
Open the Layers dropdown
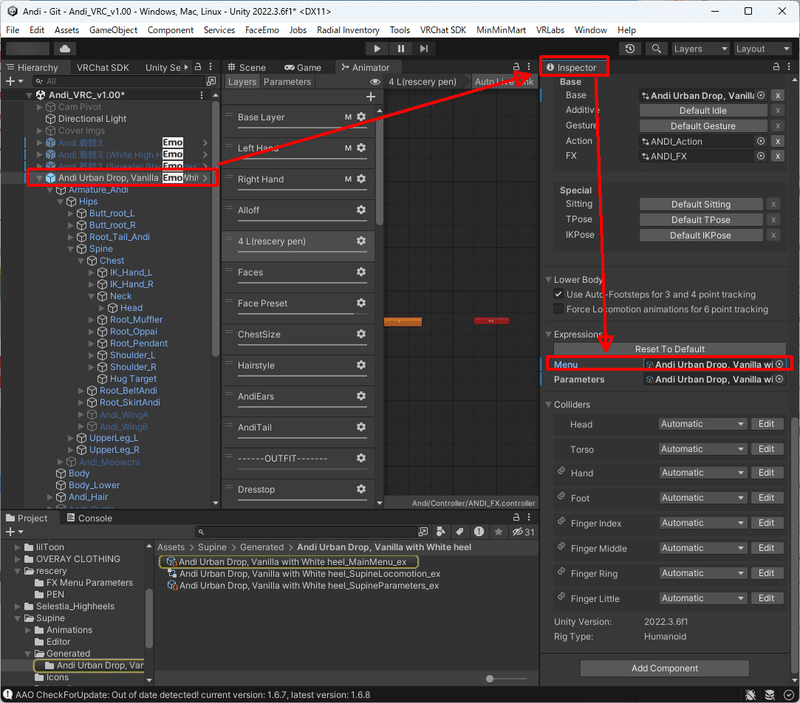(x=701, y=48)
